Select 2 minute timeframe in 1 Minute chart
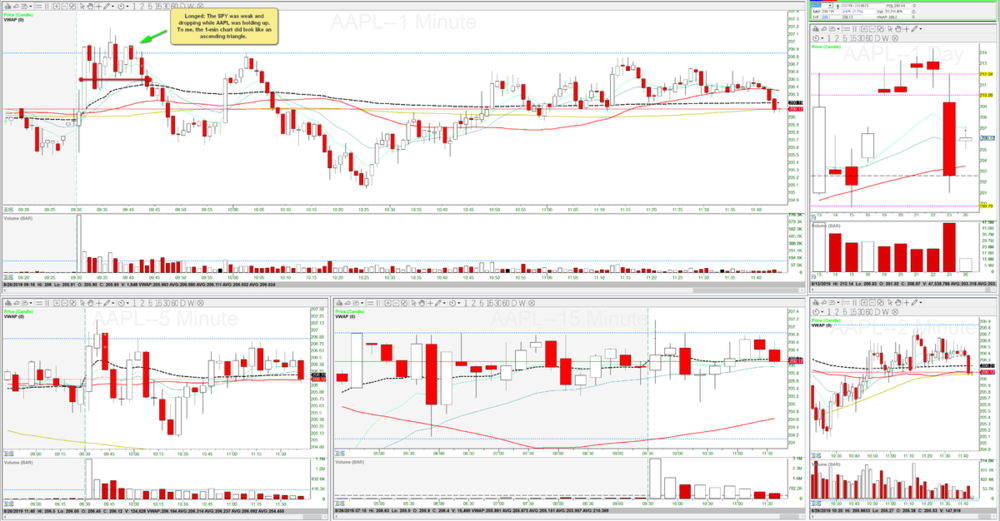 pos(142,6)
